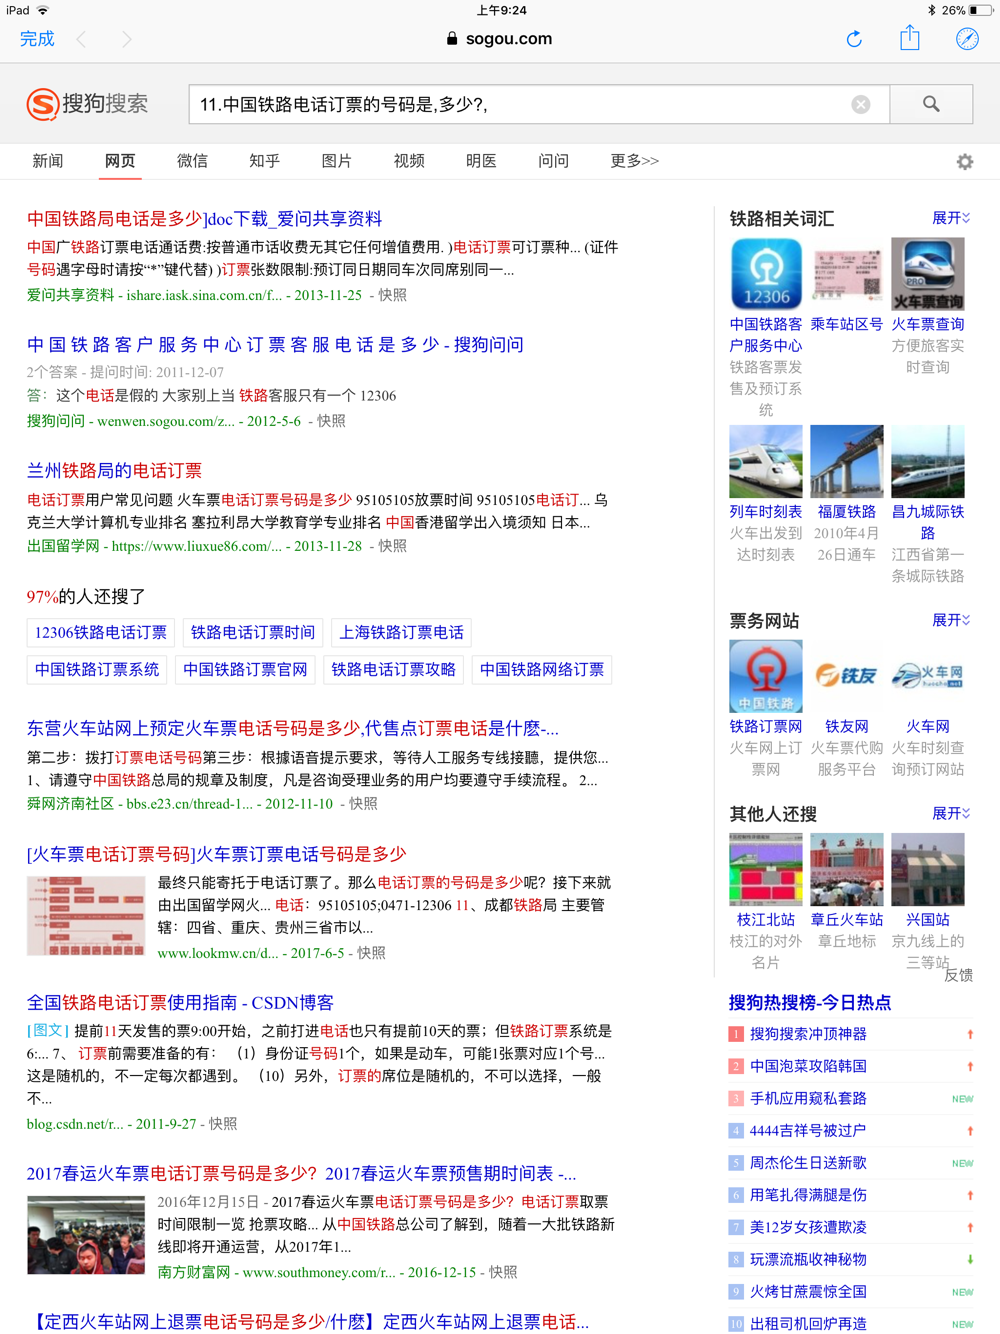Screen dimensions: 1000x1334
Task: Open the 乘车站区号 ticket image
Action: 847,274
